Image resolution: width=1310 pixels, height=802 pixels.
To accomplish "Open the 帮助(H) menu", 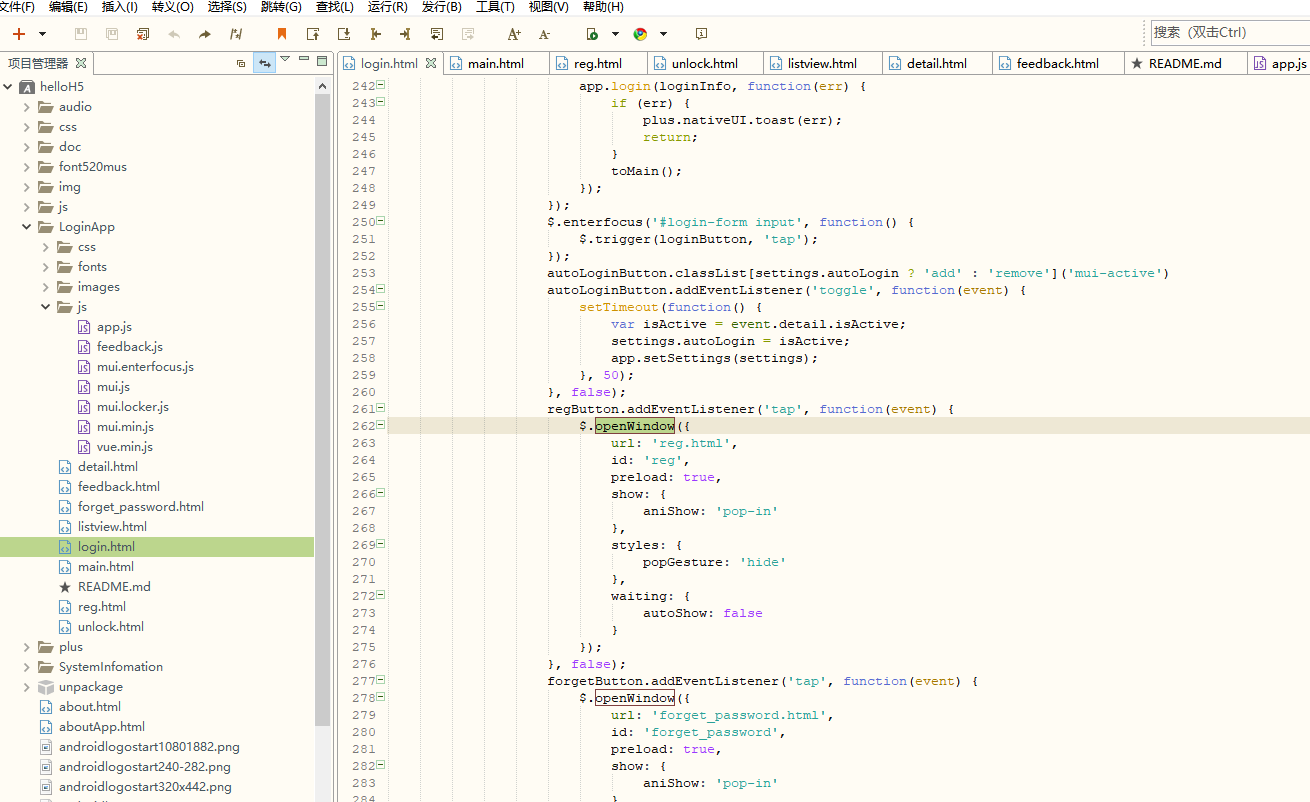I will 603,7.
